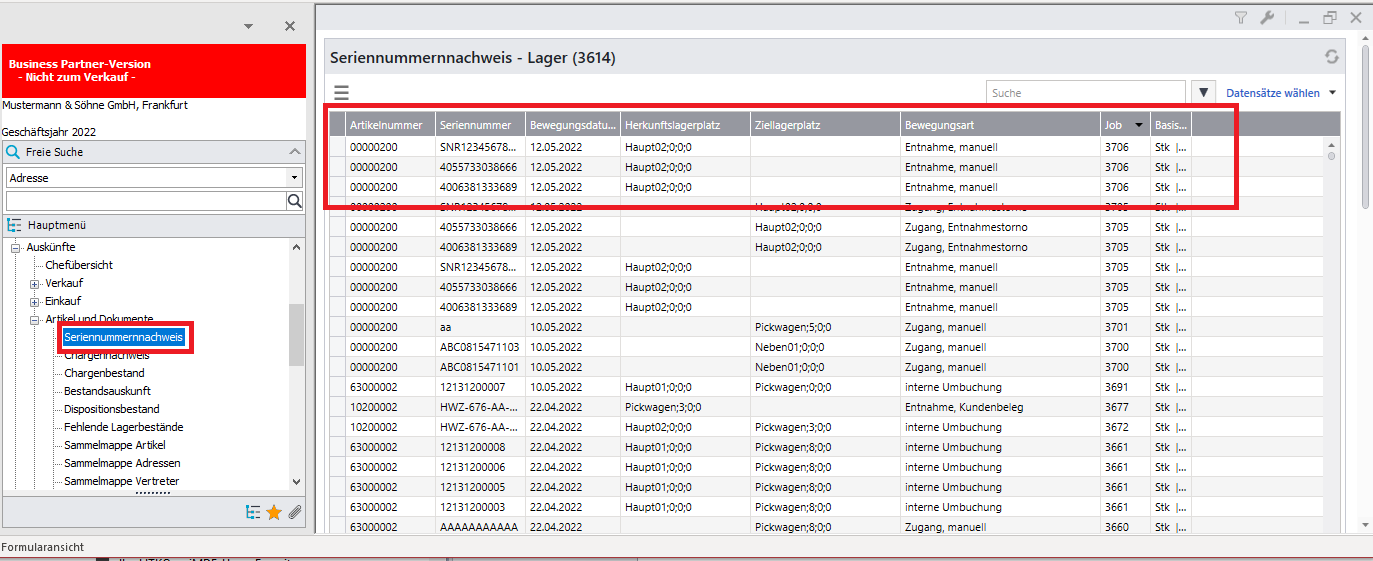Click the magnifier icon beside the Adresse search field
Viewport: 1373px width, 561px height.
point(295,201)
